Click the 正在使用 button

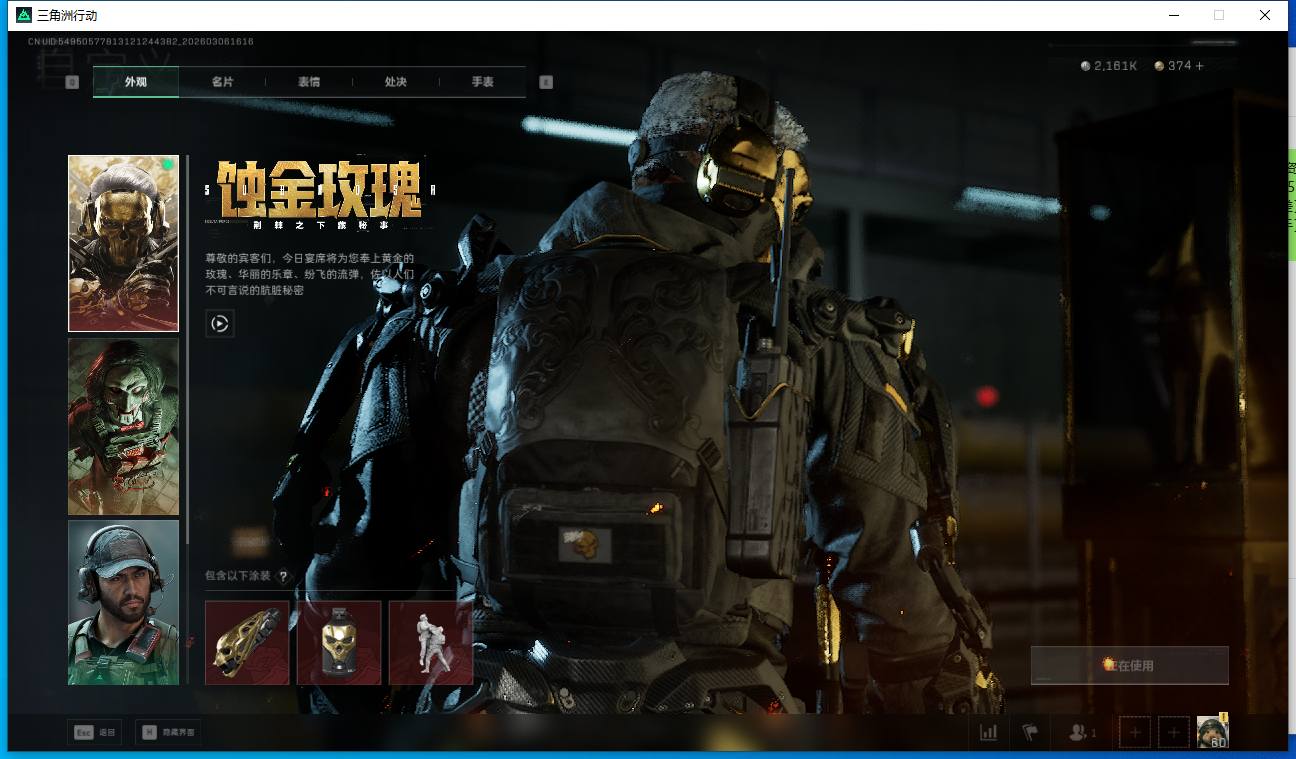coord(1129,665)
